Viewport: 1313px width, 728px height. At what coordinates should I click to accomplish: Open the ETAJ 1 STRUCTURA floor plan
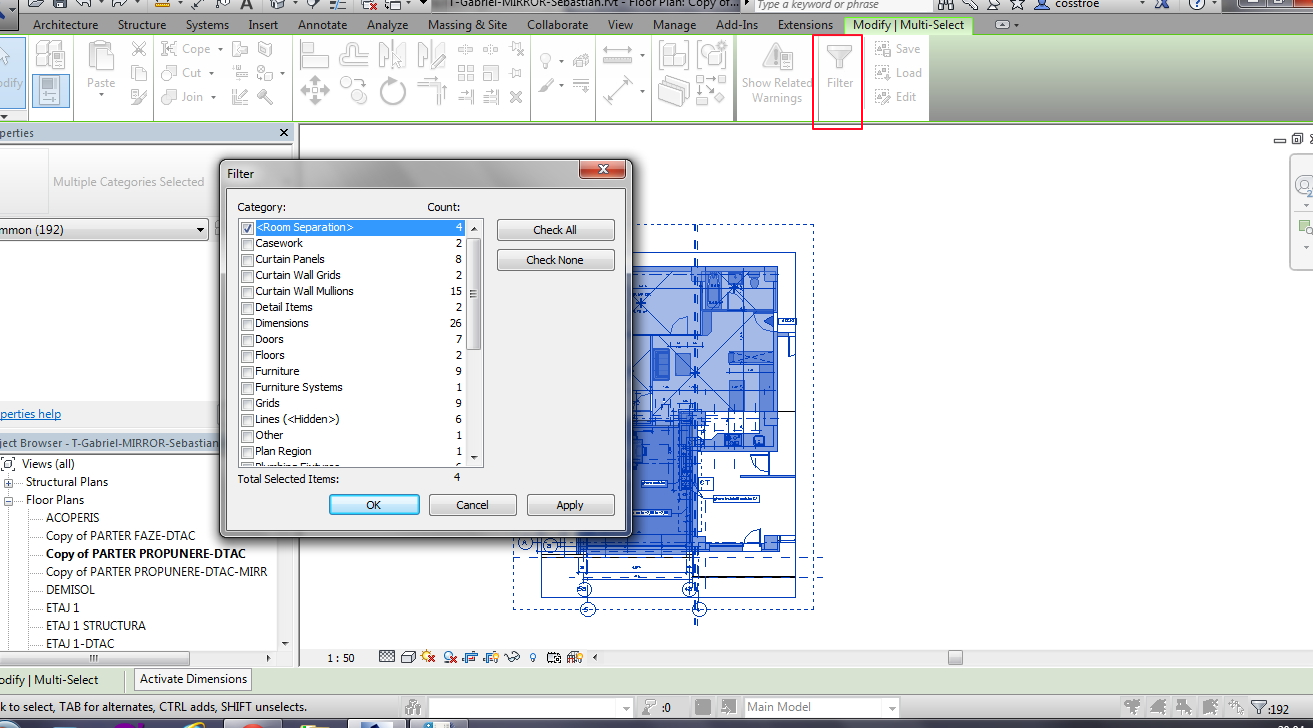pyautogui.click(x=96, y=626)
